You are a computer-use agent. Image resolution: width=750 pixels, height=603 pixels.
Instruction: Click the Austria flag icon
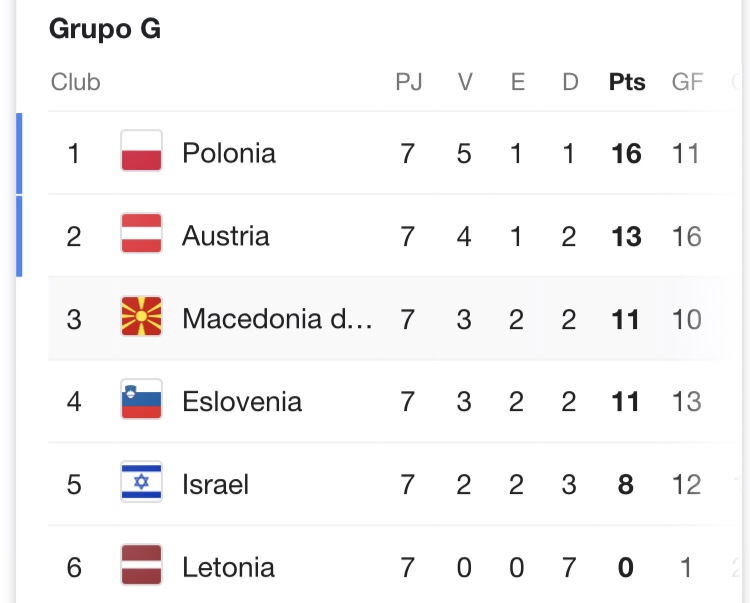pos(141,235)
